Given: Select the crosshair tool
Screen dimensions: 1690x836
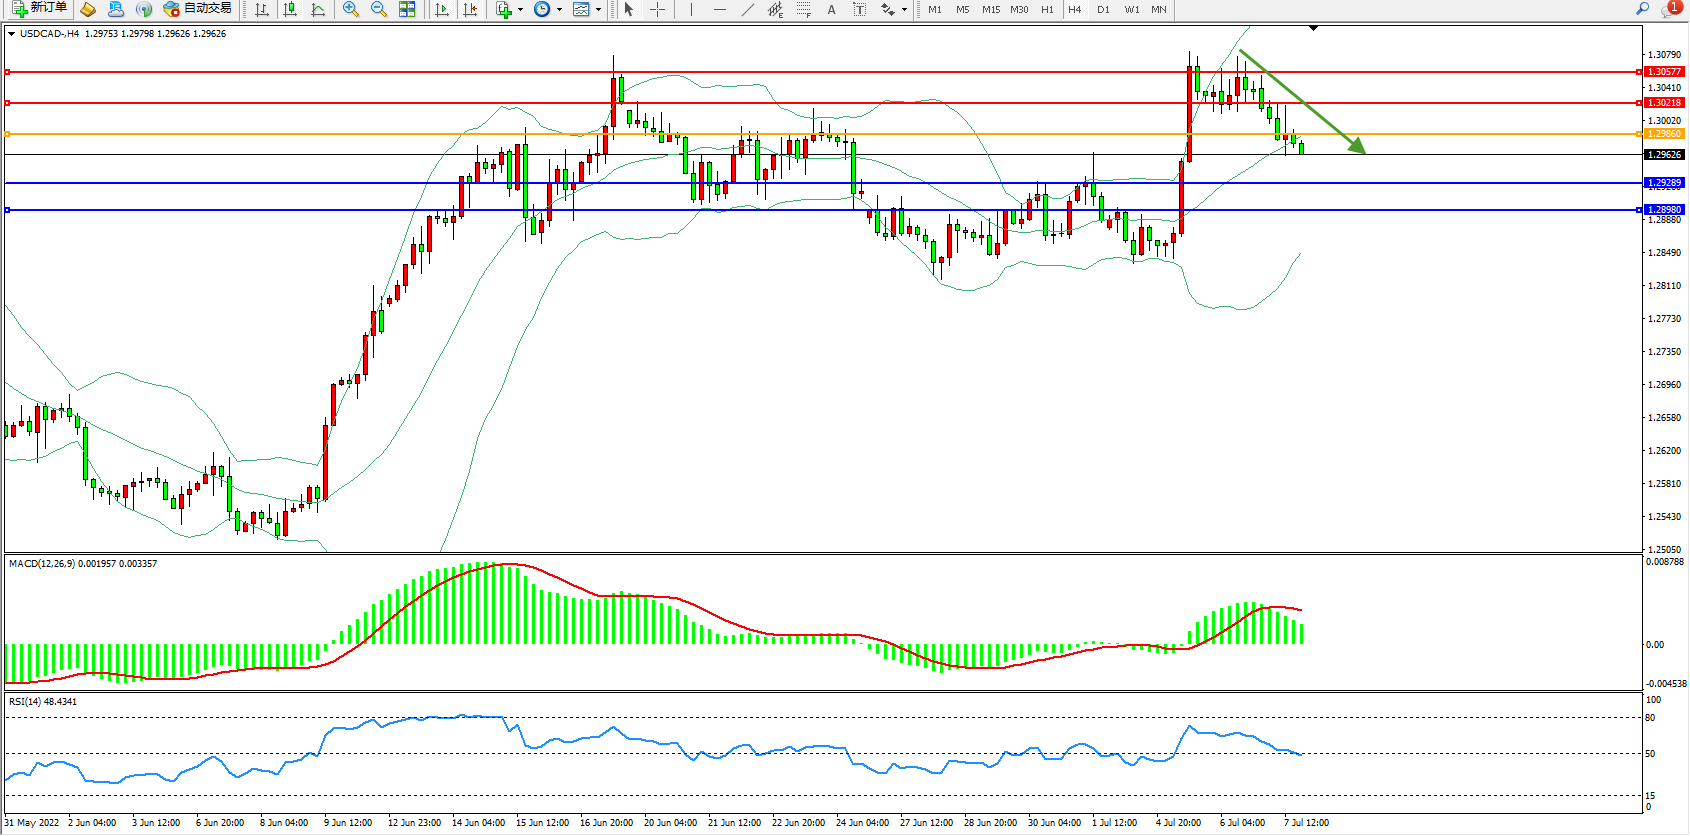Looking at the screenshot, I should (657, 9).
